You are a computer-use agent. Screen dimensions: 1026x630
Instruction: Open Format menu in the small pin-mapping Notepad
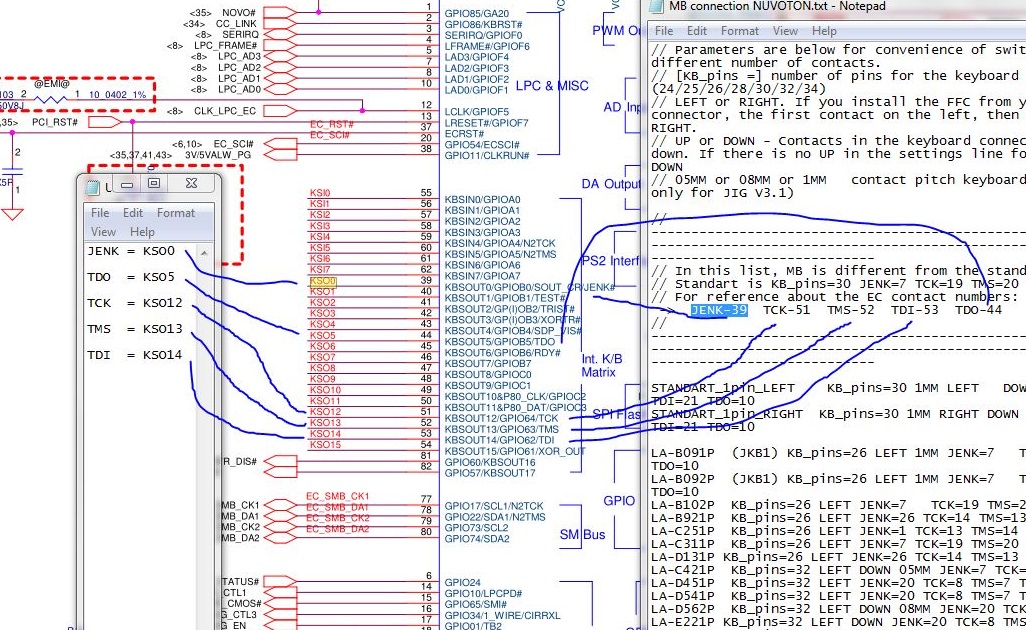[176, 213]
